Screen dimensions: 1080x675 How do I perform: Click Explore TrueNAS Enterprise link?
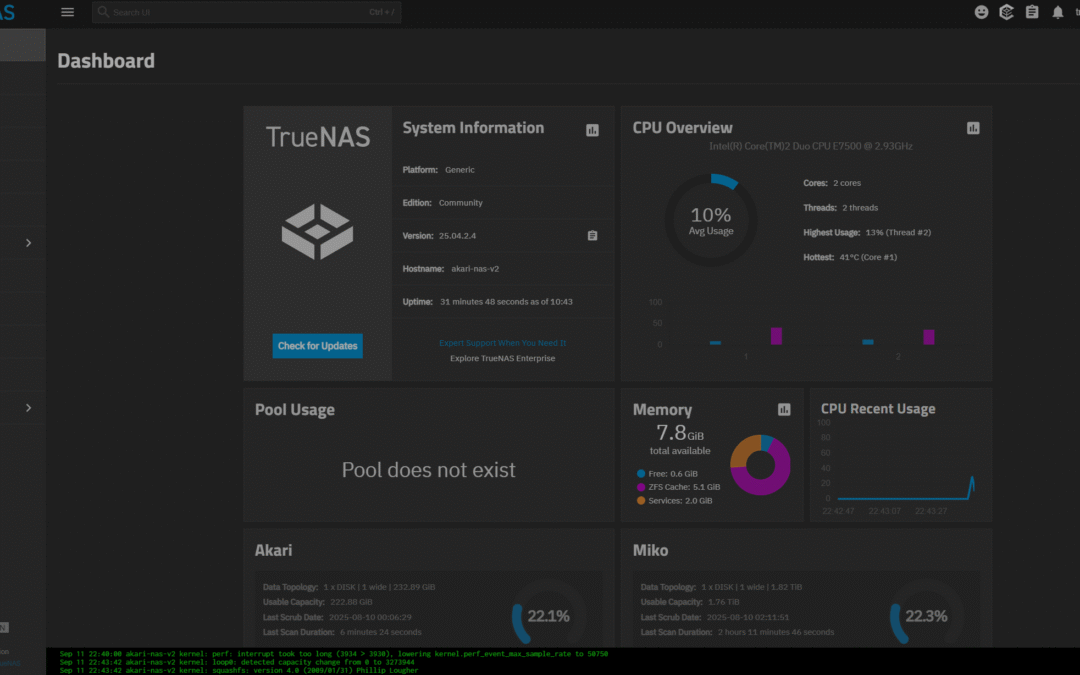[503, 358]
